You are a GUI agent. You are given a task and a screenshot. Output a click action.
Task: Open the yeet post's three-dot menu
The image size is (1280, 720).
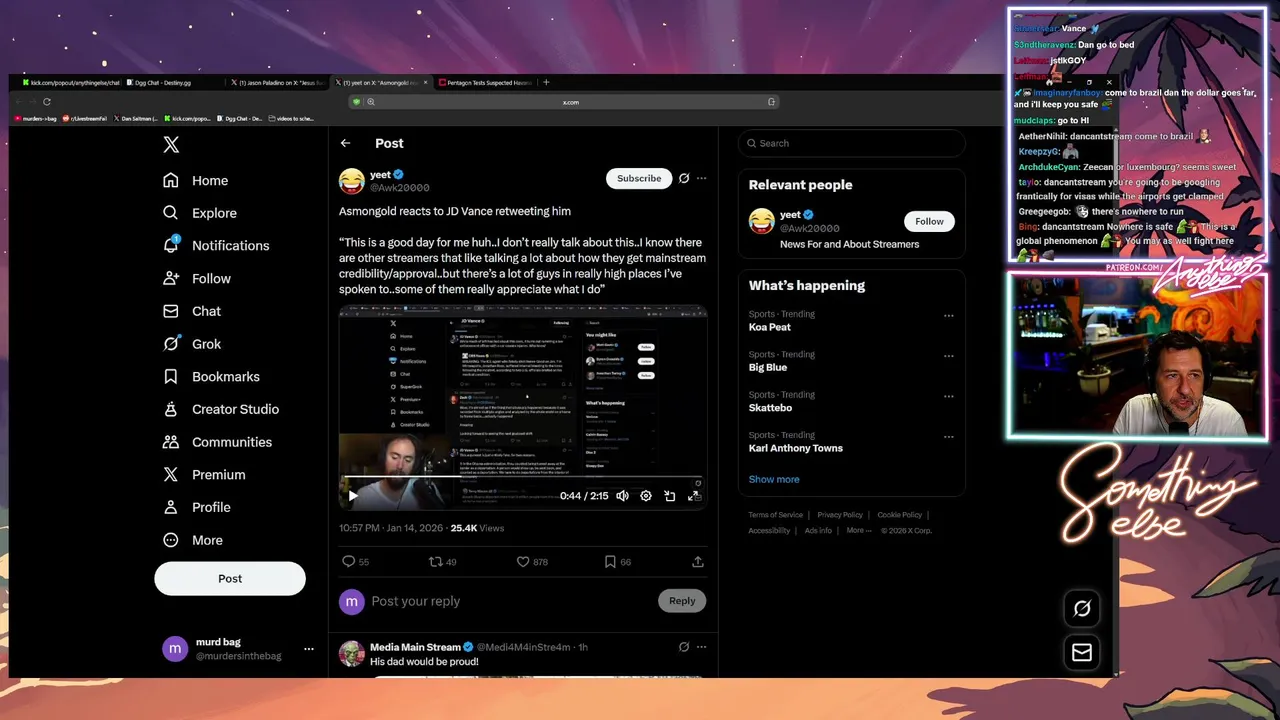pos(701,178)
